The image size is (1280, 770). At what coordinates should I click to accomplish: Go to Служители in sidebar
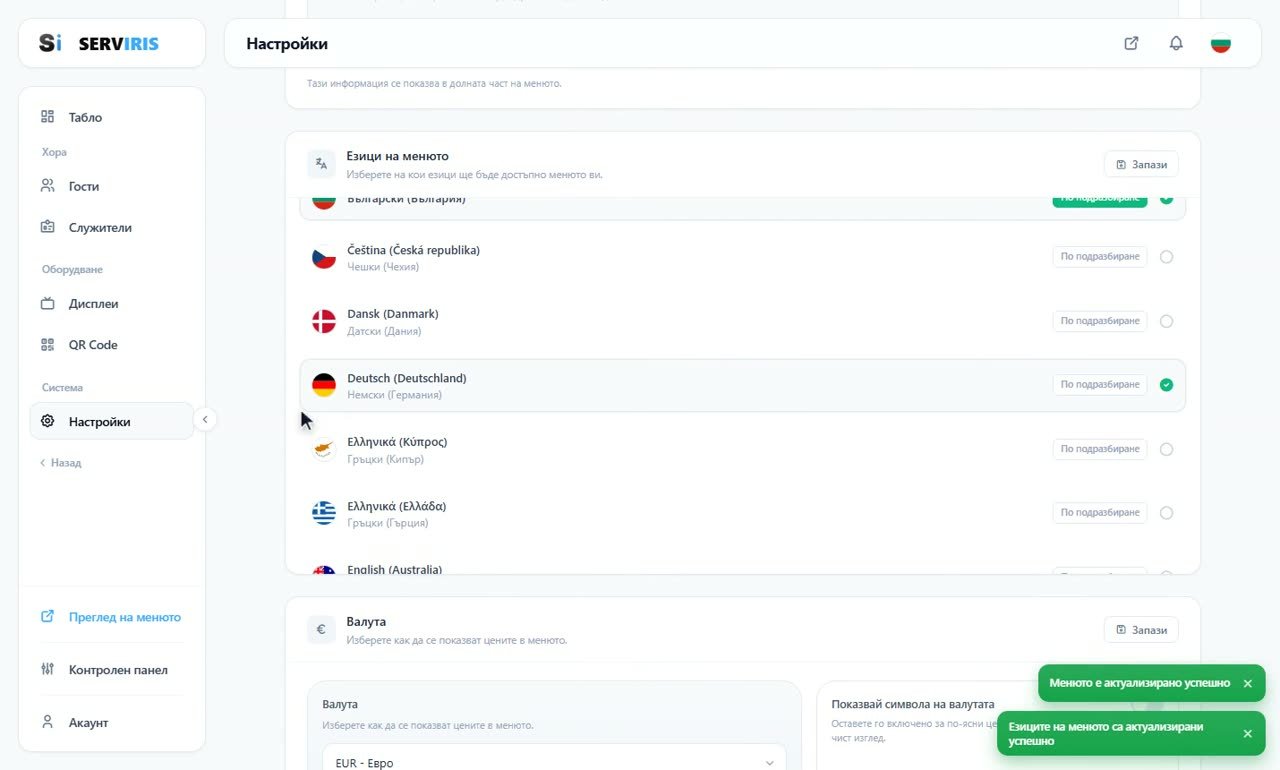pos(111,227)
